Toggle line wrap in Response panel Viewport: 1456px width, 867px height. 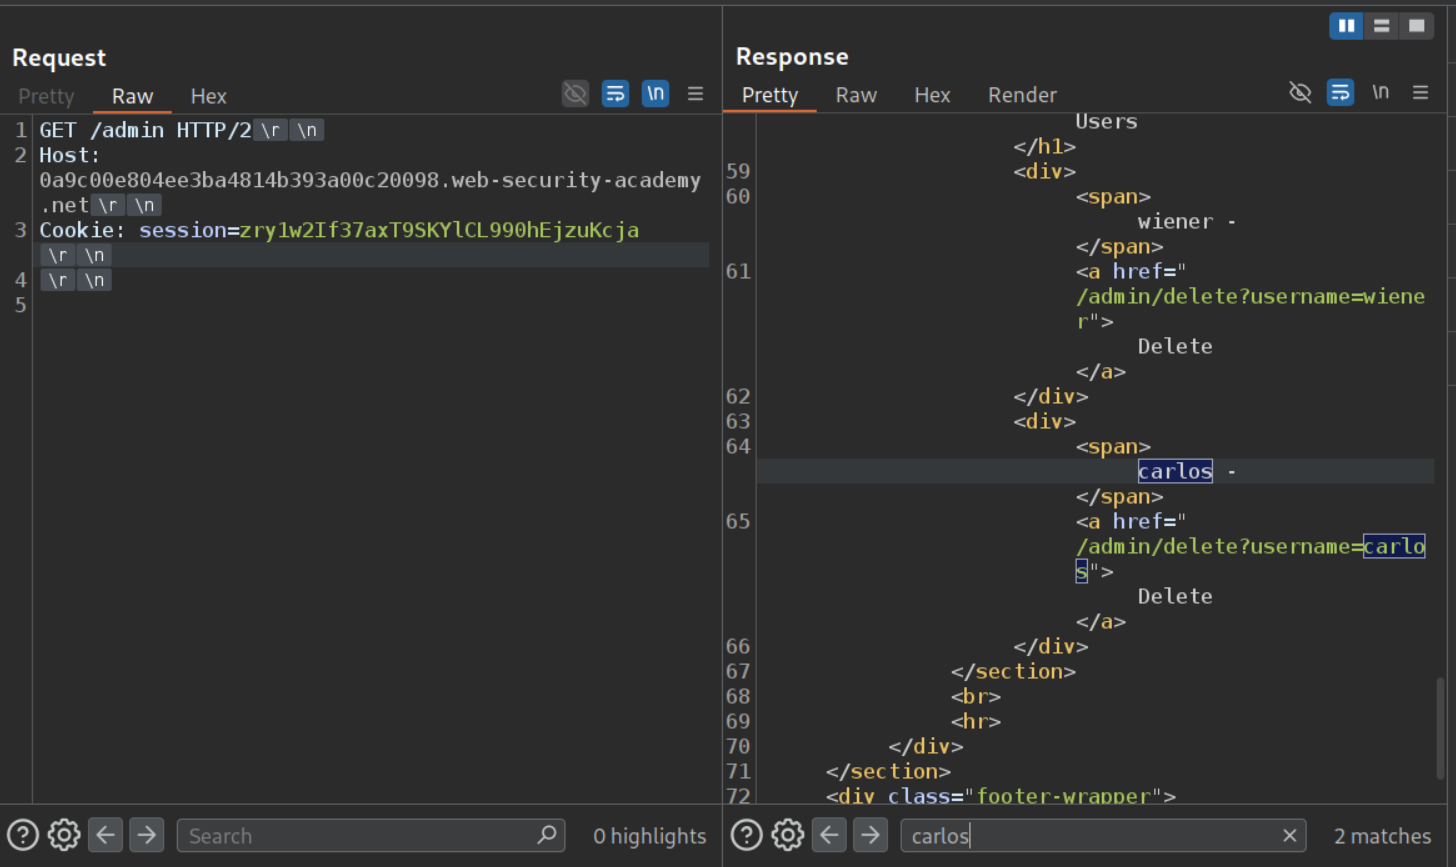click(x=1340, y=93)
